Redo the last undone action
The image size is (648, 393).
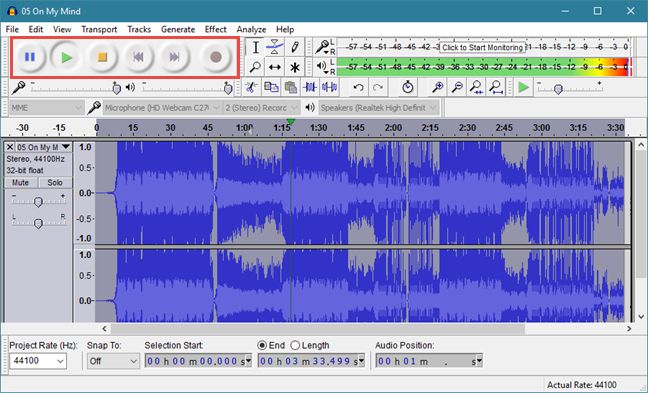(378, 87)
